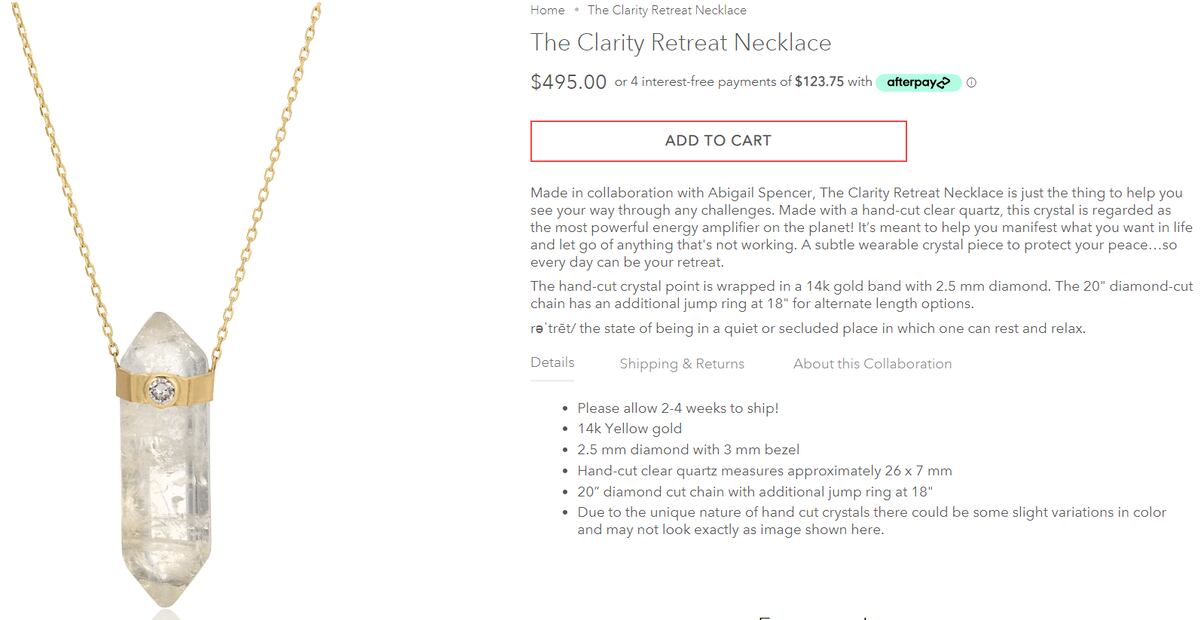Viewport: 1204px width, 620px height.
Task: Click the Abigail Spencer description paragraph
Action: 862,227
